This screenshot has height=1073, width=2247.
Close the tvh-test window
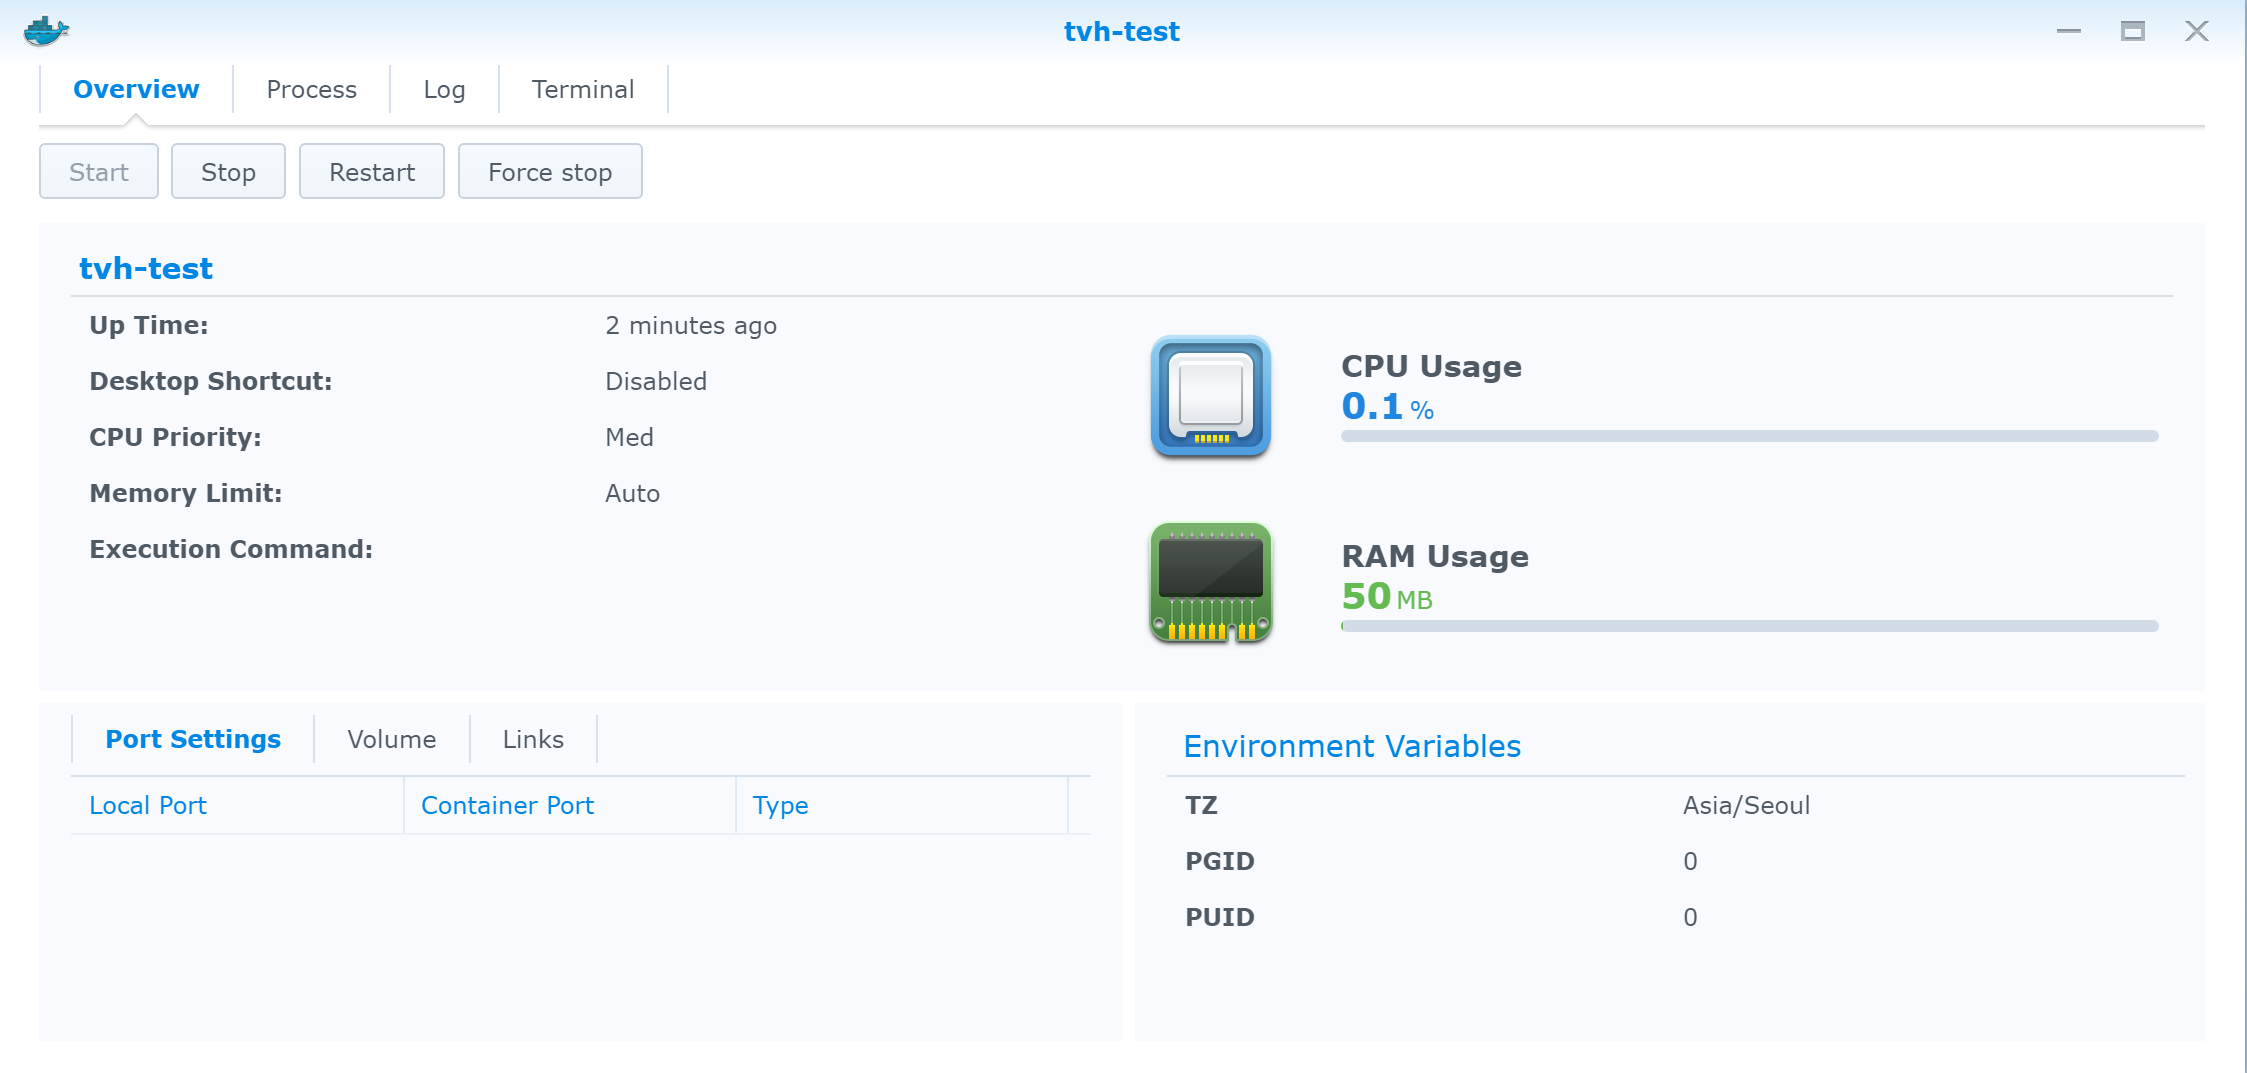[x=2197, y=31]
